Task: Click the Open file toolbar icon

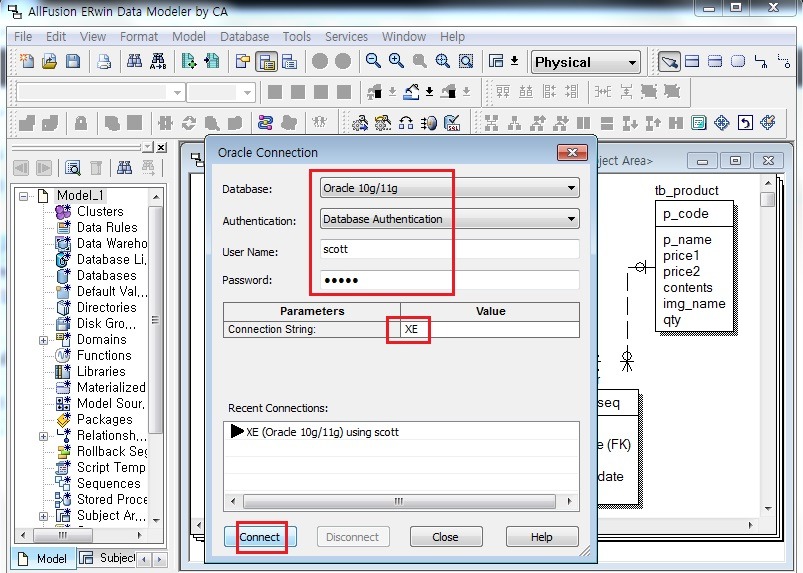Action: click(50, 61)
